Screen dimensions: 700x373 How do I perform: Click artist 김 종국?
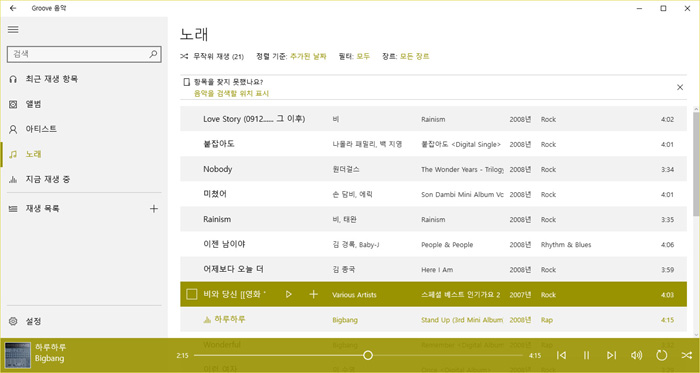(344, 269)
